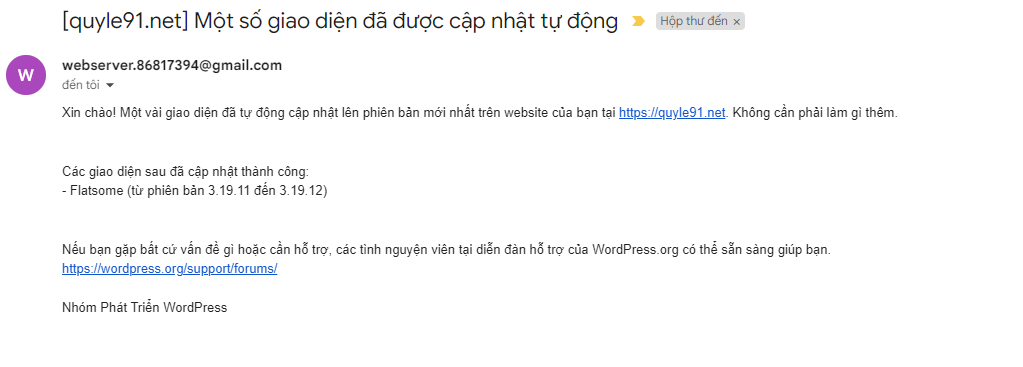Click sender webserver.86817394@gmail.com
This screenshot has width=1023, height=367.
(x=172, y=65)
